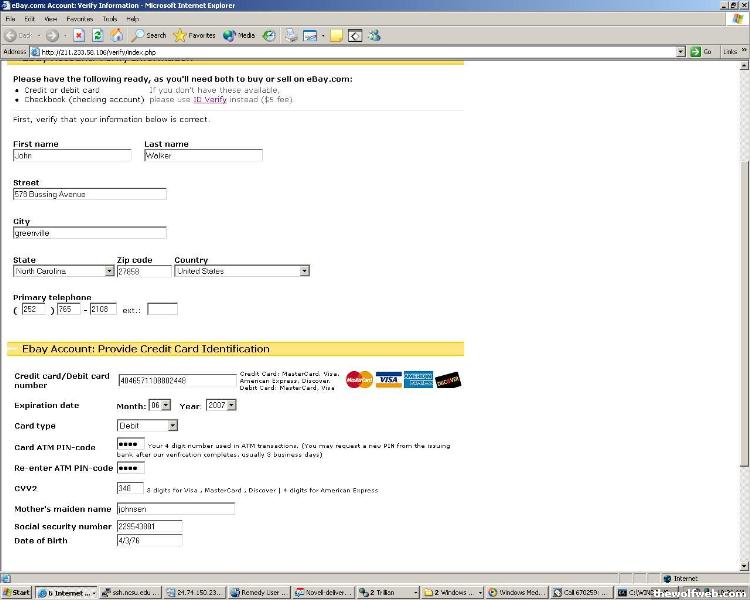This screenshot has width=750, height=600.
Task: Refresh the page using the green arrows icon
Action: 98,35
